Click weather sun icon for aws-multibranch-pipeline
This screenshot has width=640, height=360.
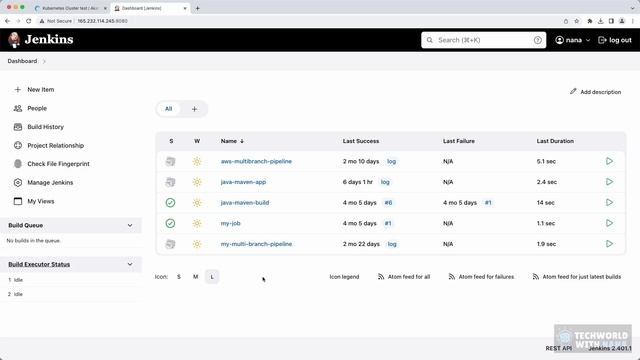click(x=197, y=161)
